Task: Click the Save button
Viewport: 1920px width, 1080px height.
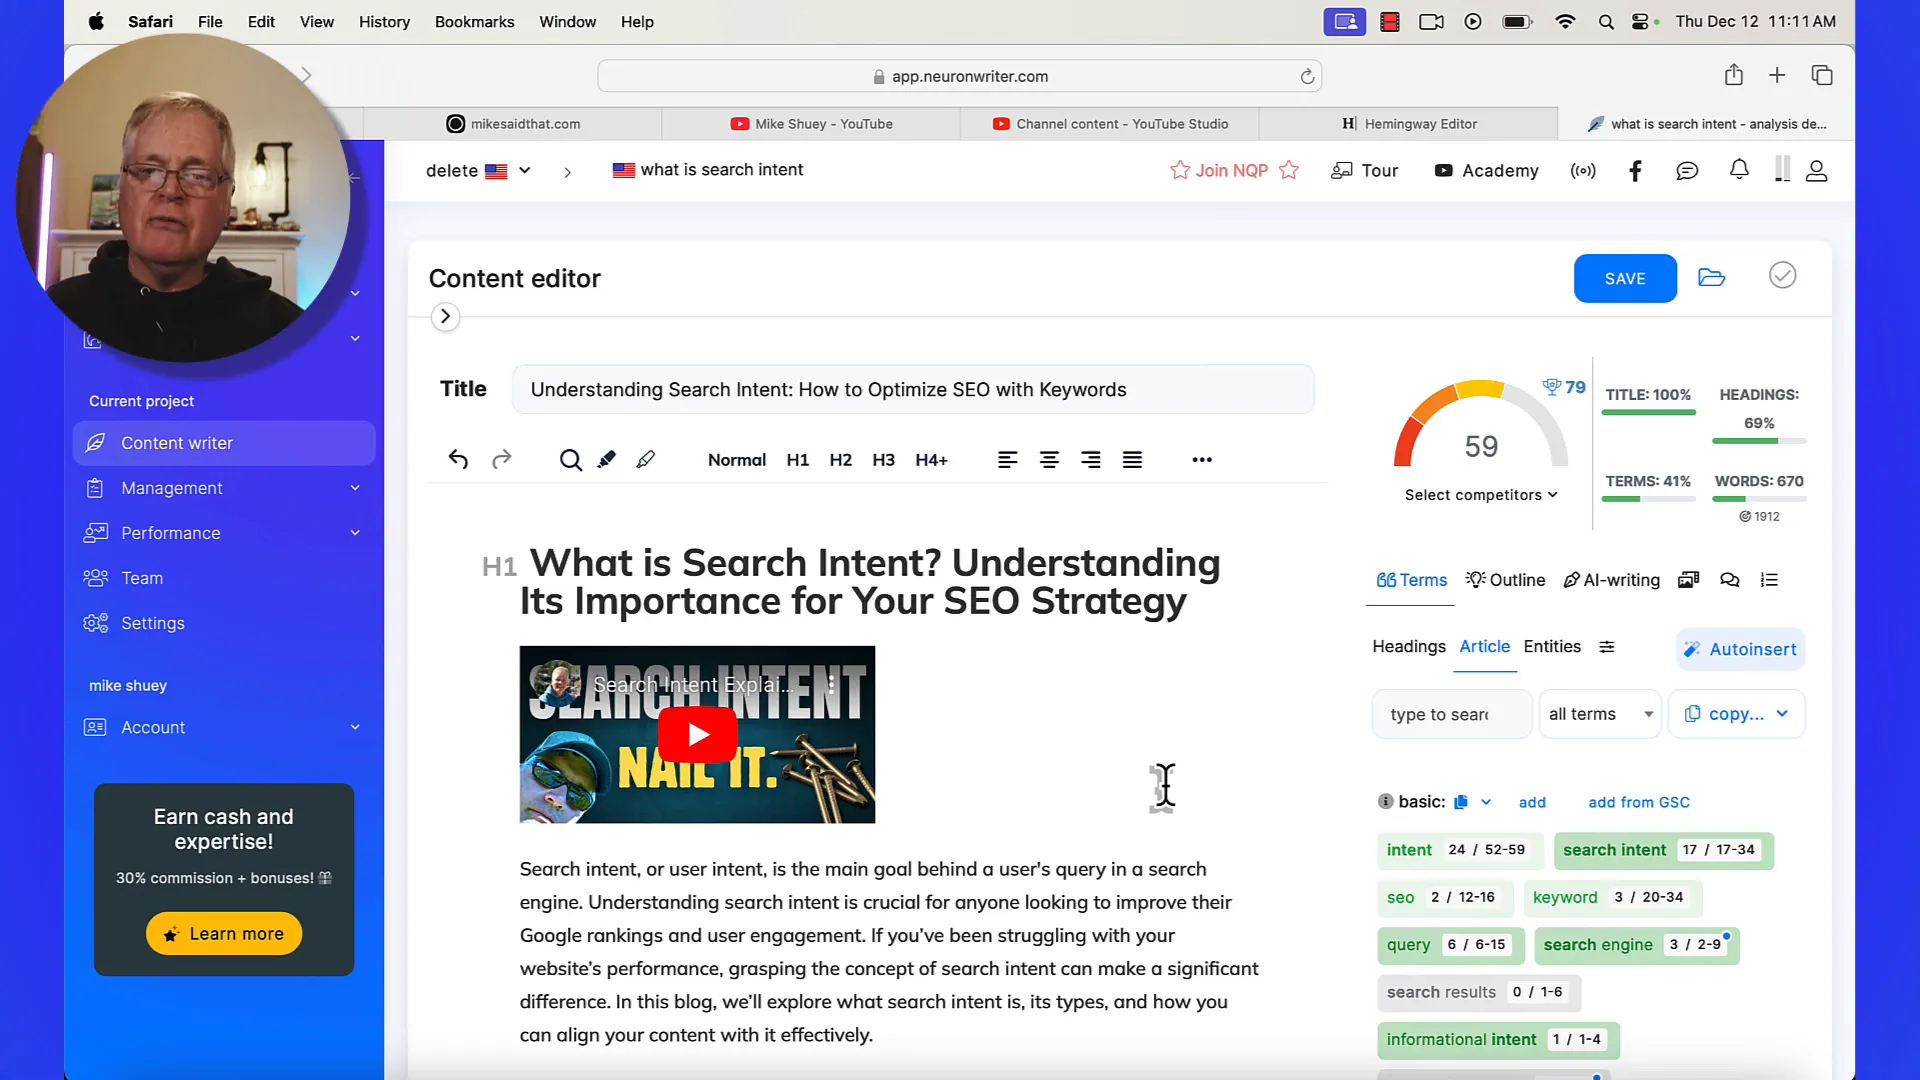Action: pyautogui.click(x=1625, y=278)
